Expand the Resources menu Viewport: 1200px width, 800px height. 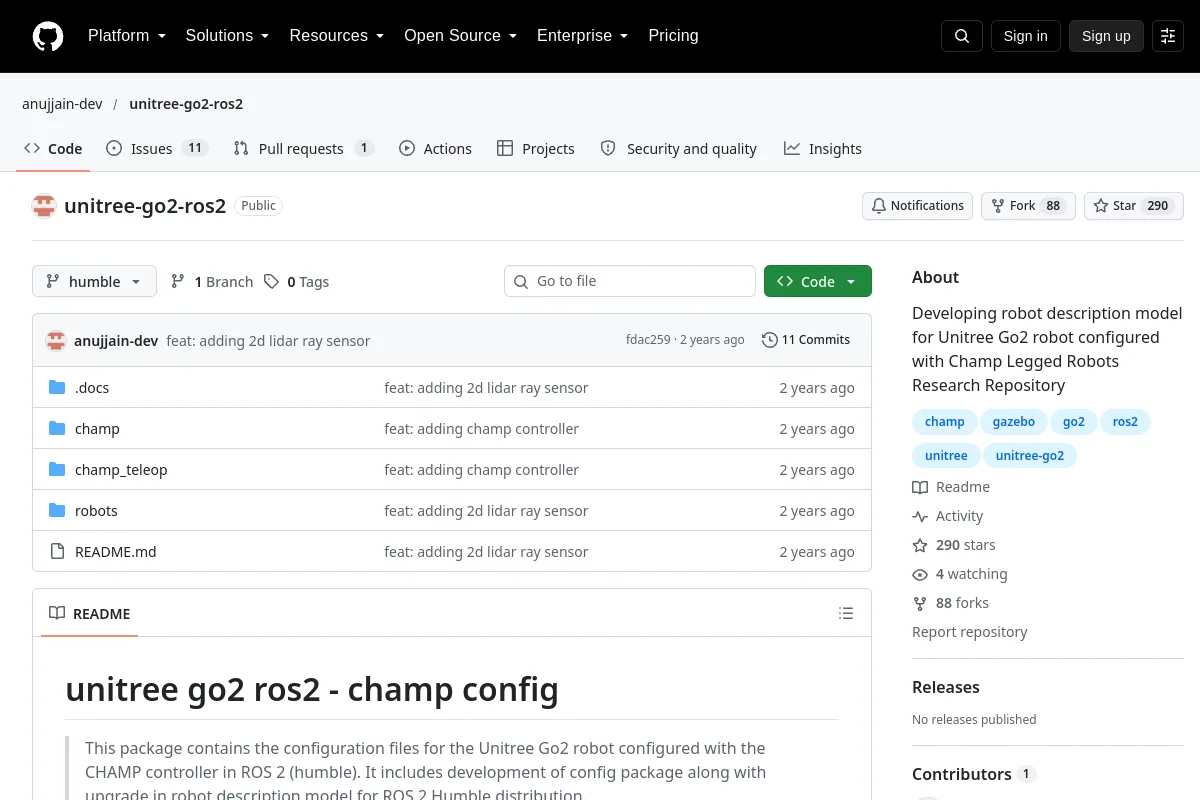point(337,36)
